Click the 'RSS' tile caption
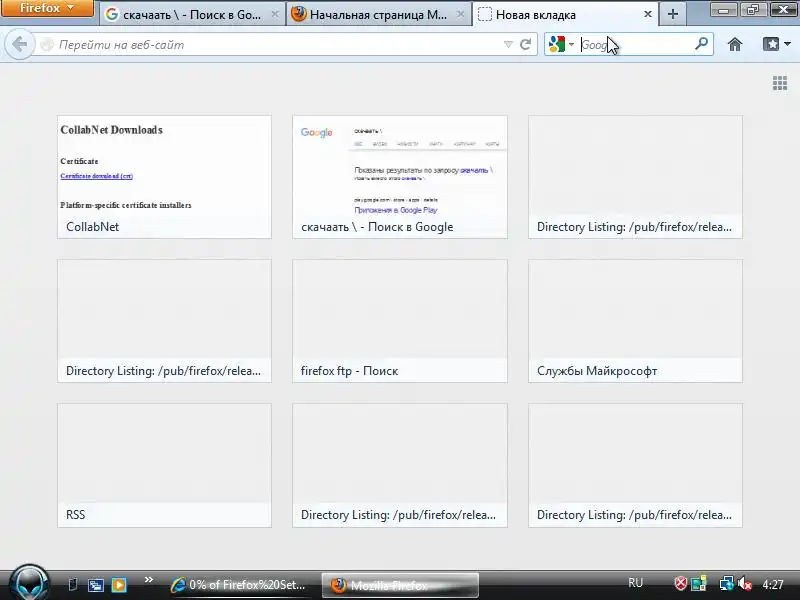800x600 pixels. coord(76,515)
